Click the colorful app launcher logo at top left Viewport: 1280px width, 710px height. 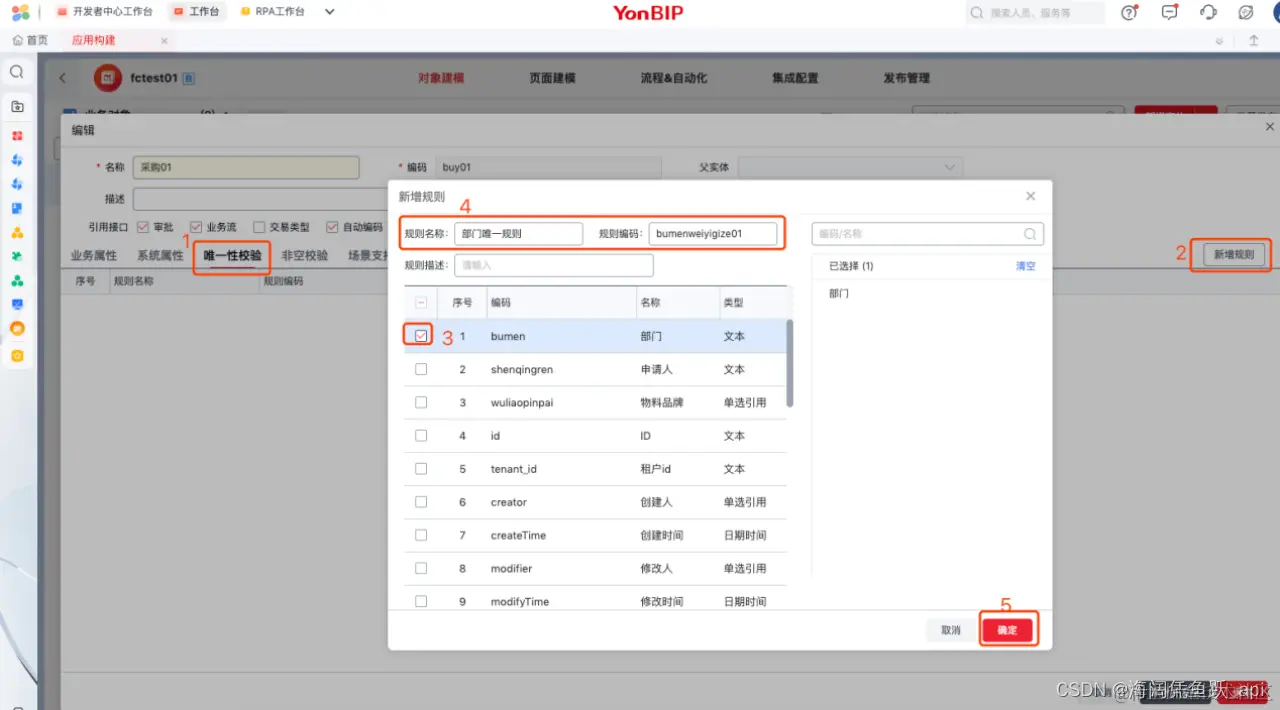(20, 12)
